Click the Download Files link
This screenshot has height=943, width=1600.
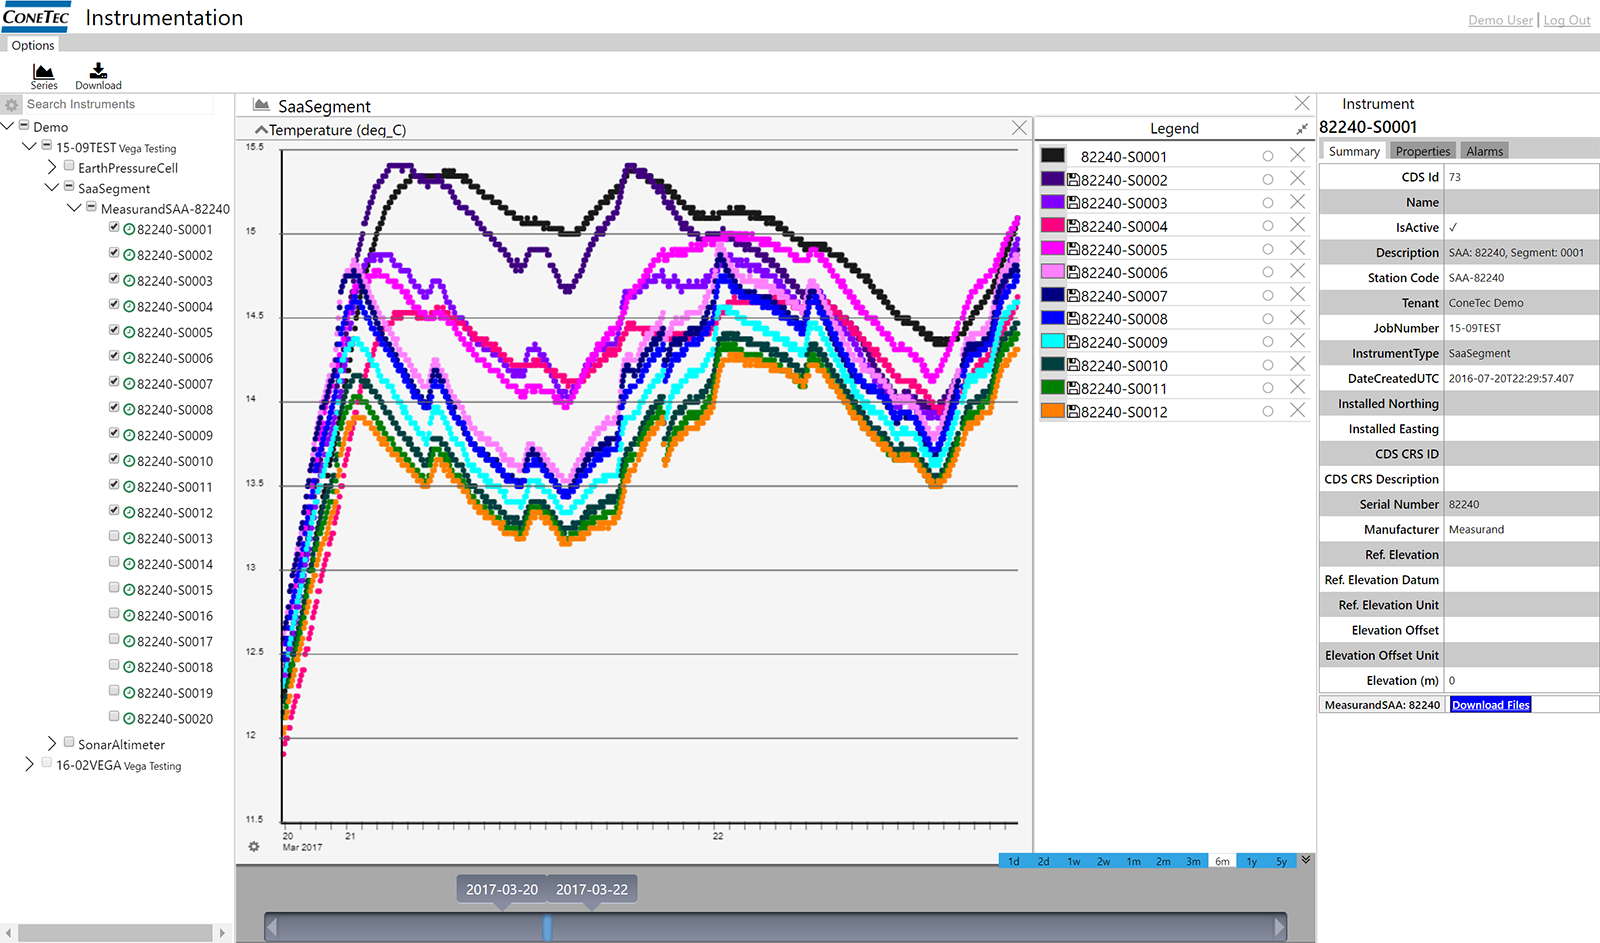1490,705
